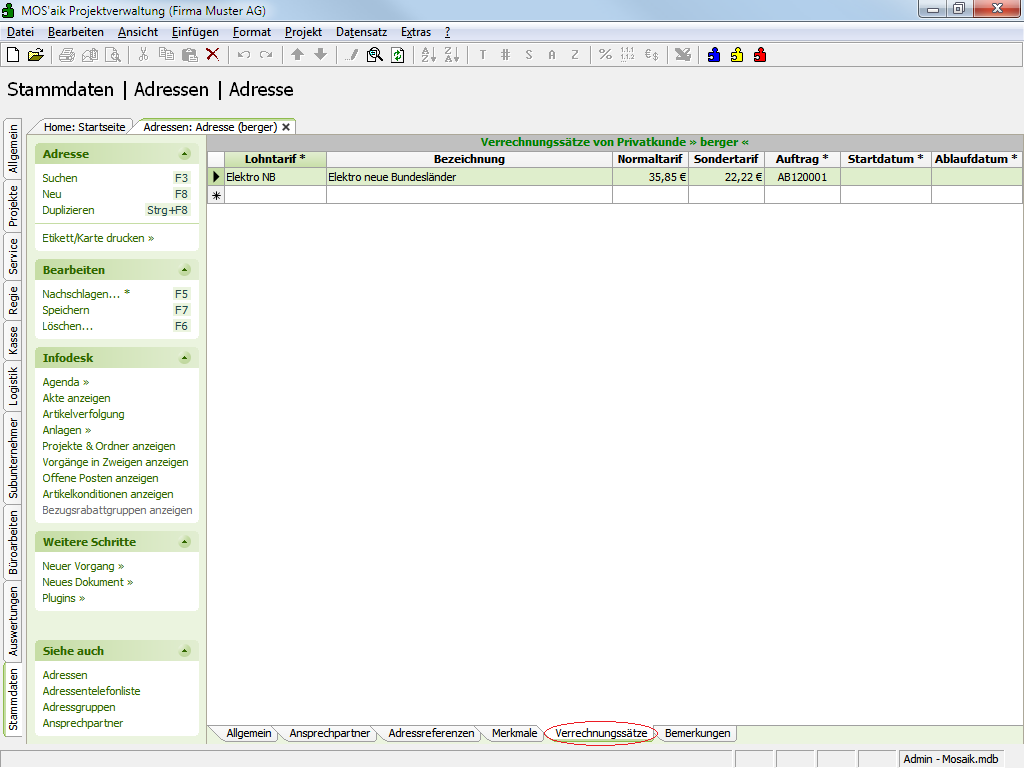Click the scissors cut icon

pyautogui.click(x=144, y=55)
